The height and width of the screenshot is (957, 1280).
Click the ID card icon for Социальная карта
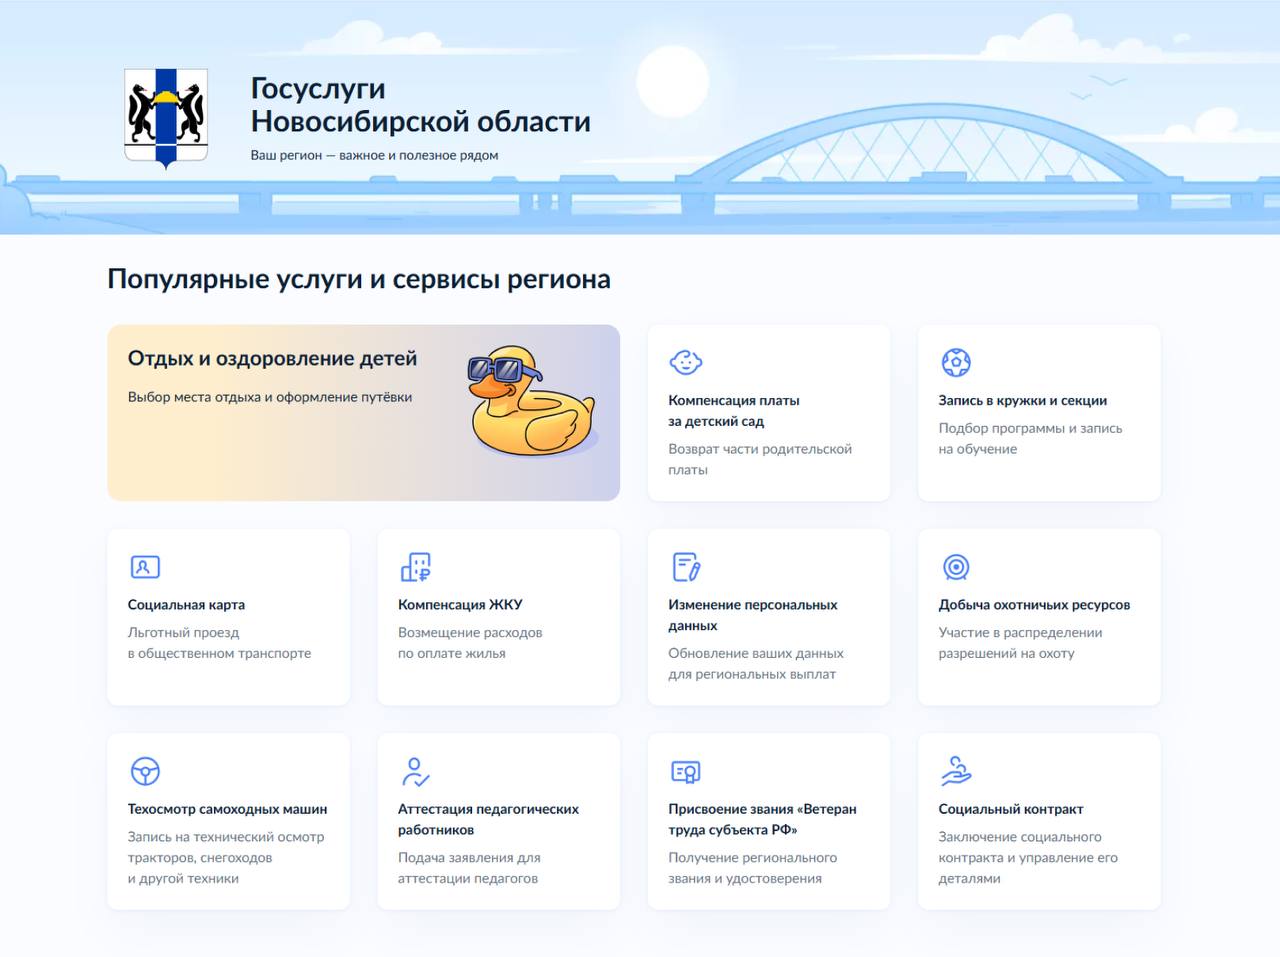coord(145,567)
